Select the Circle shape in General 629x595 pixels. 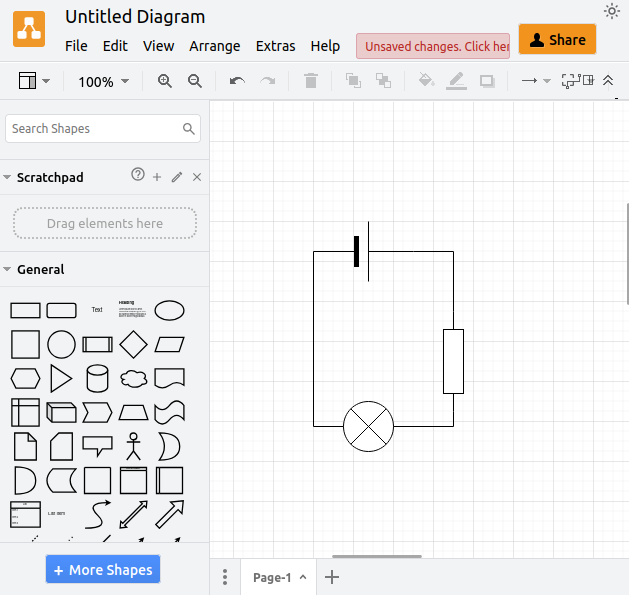[x=61, y=344]
